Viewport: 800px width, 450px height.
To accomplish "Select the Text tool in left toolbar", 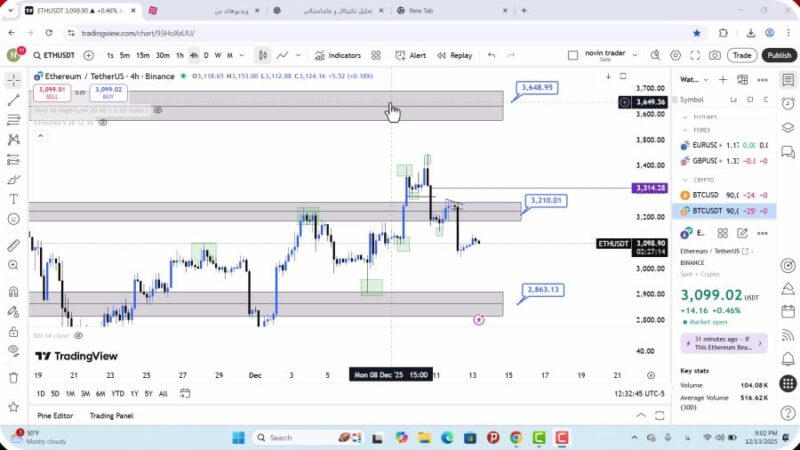I will tap(13, 199).
